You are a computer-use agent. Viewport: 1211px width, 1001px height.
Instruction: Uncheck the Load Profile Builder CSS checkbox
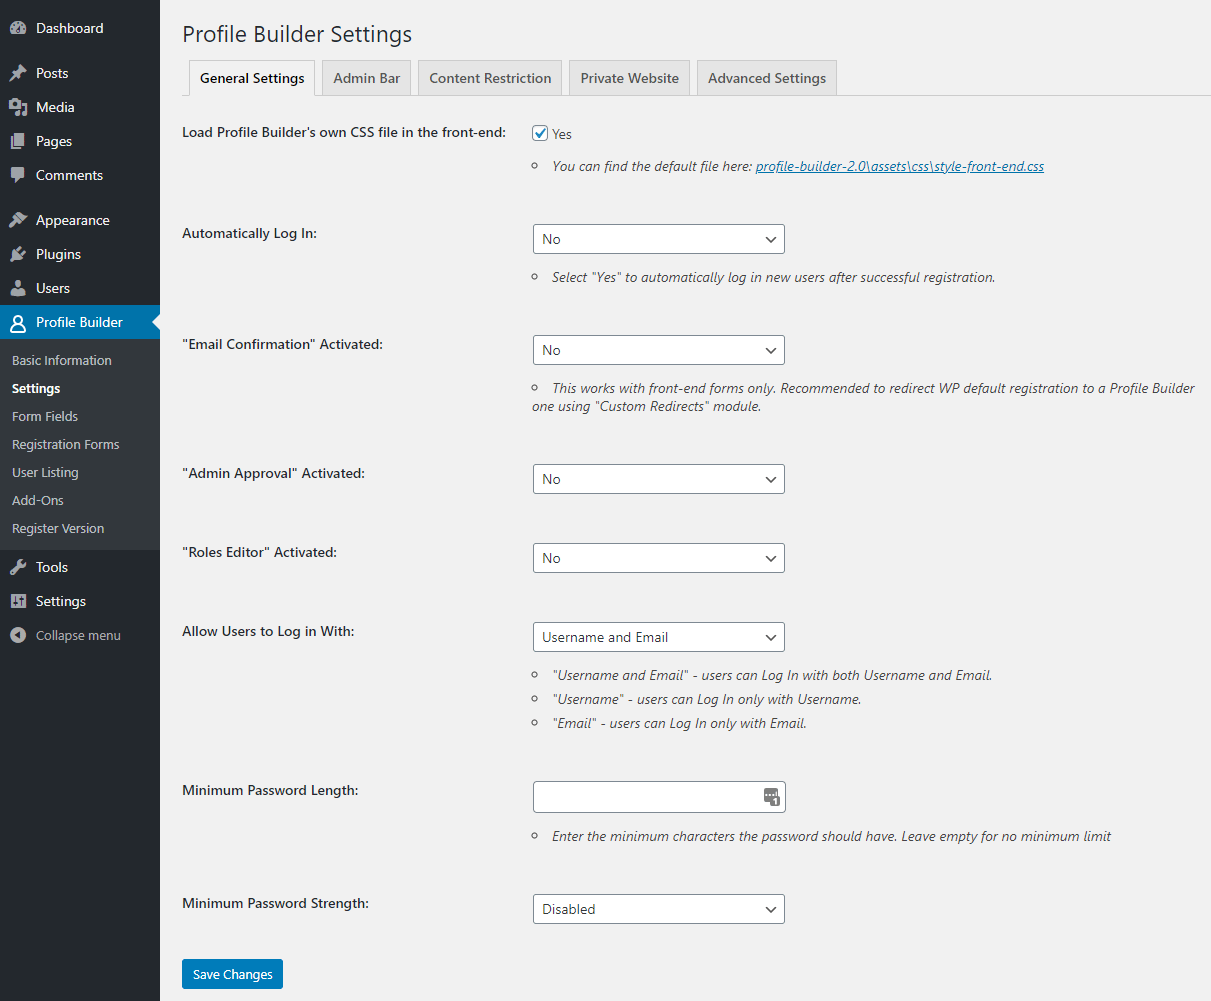(x=540, y=133)
